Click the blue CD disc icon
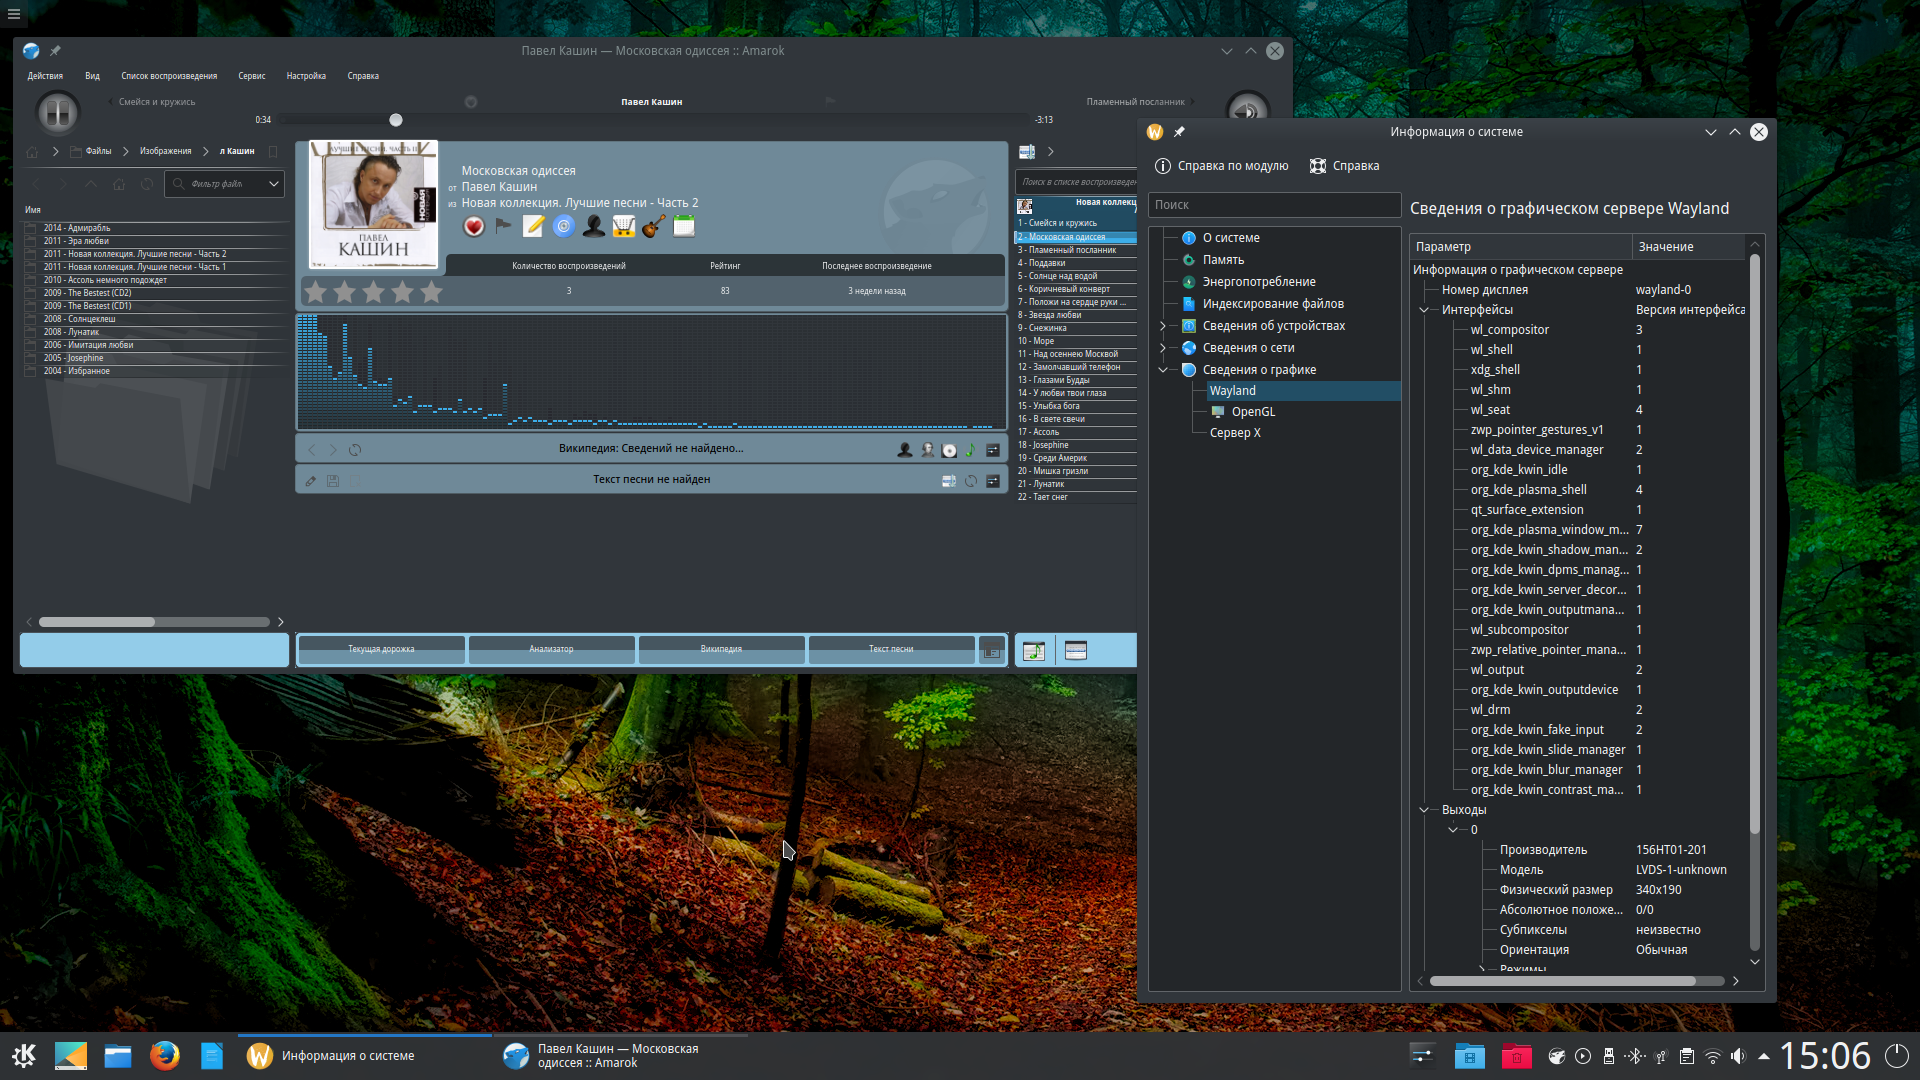This screenshot has width=1920, height=1080. (564, 227)
